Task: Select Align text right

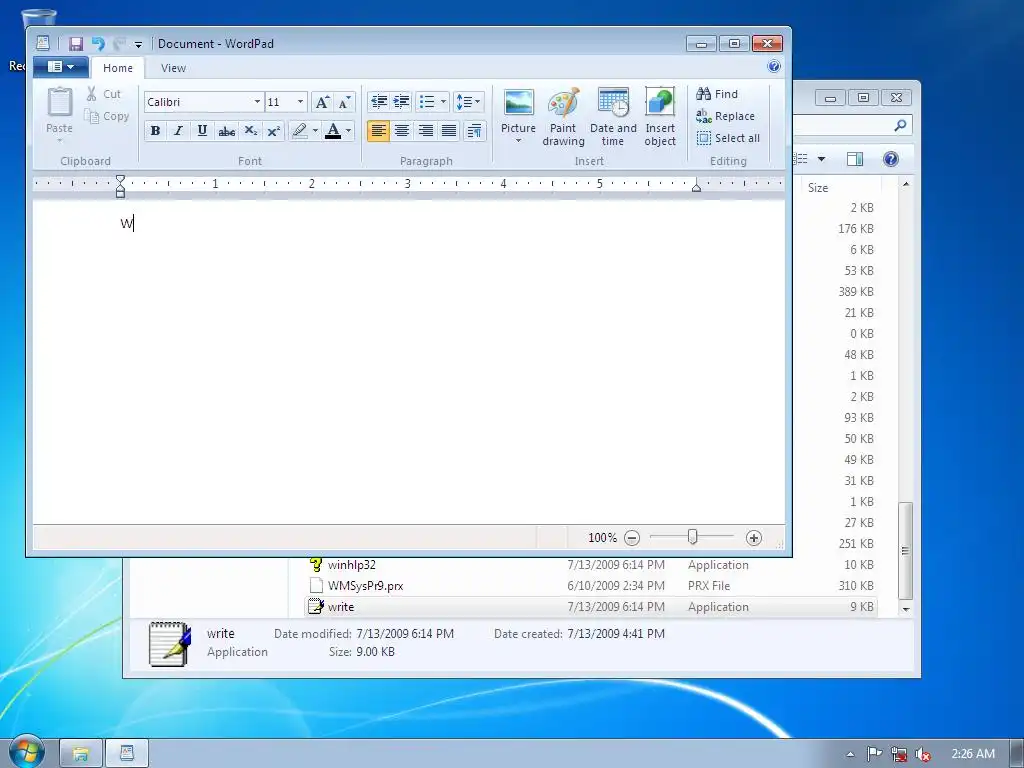Action: tap(425, 131)
